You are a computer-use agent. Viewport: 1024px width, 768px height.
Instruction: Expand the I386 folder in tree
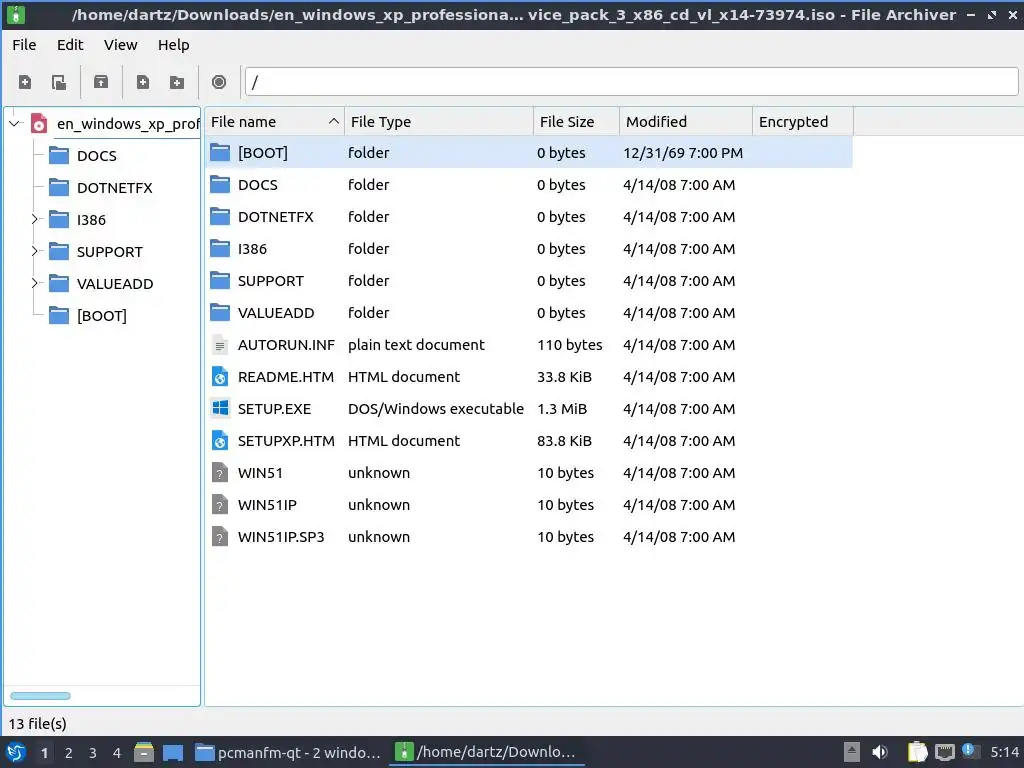(35, 219)
